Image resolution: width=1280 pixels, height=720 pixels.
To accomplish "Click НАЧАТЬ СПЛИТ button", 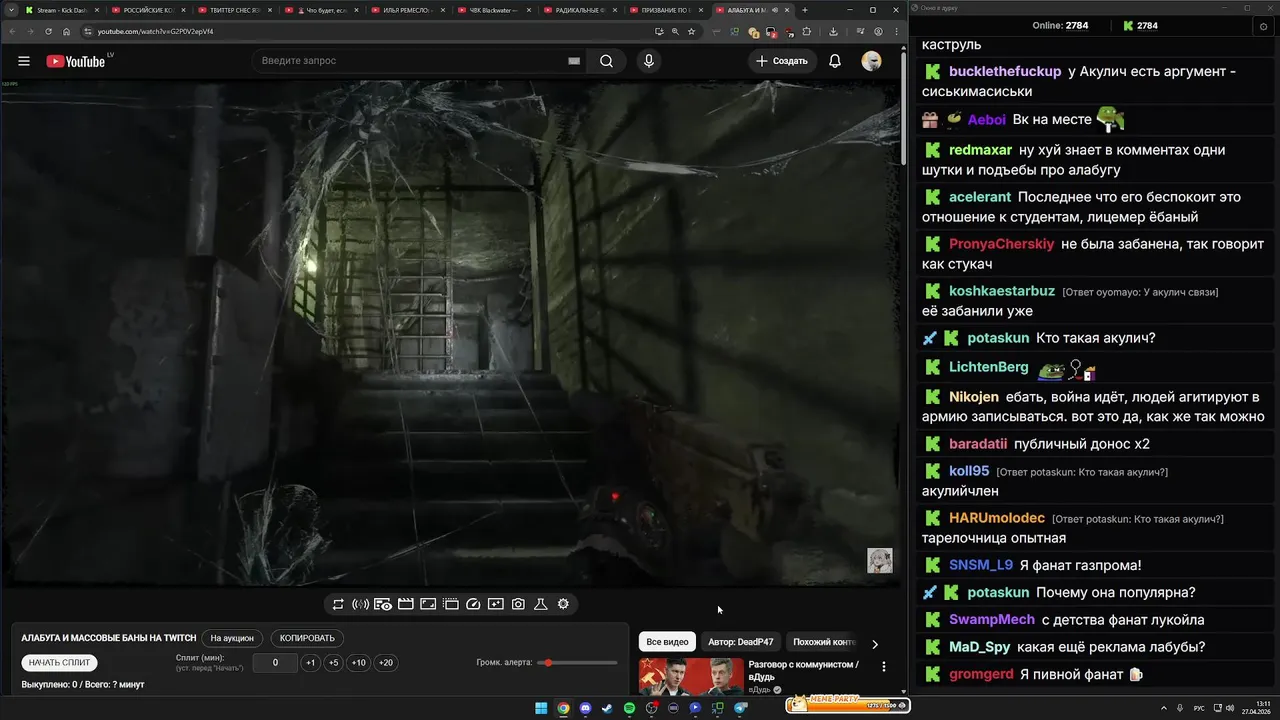I will (x=60, y=662).
